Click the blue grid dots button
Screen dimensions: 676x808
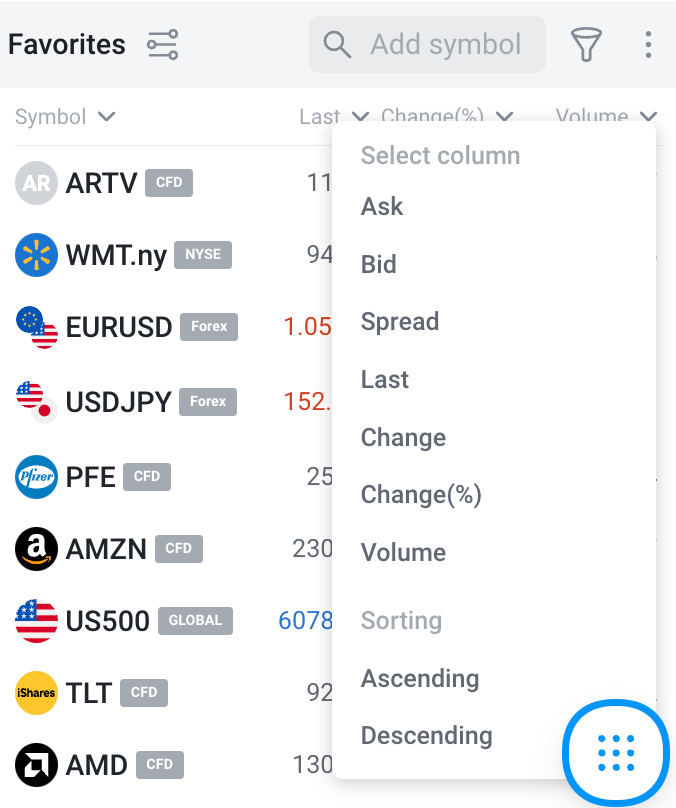616,751
